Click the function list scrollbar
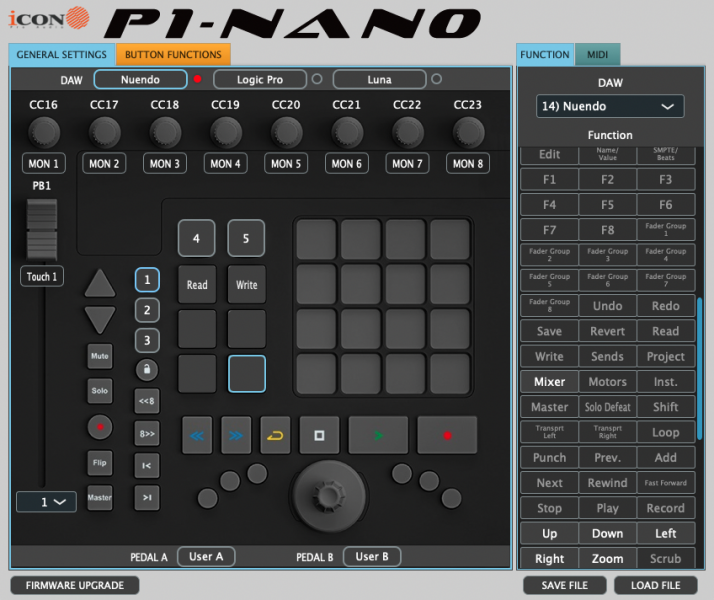The image size is (714, 600). pos(700,368)
